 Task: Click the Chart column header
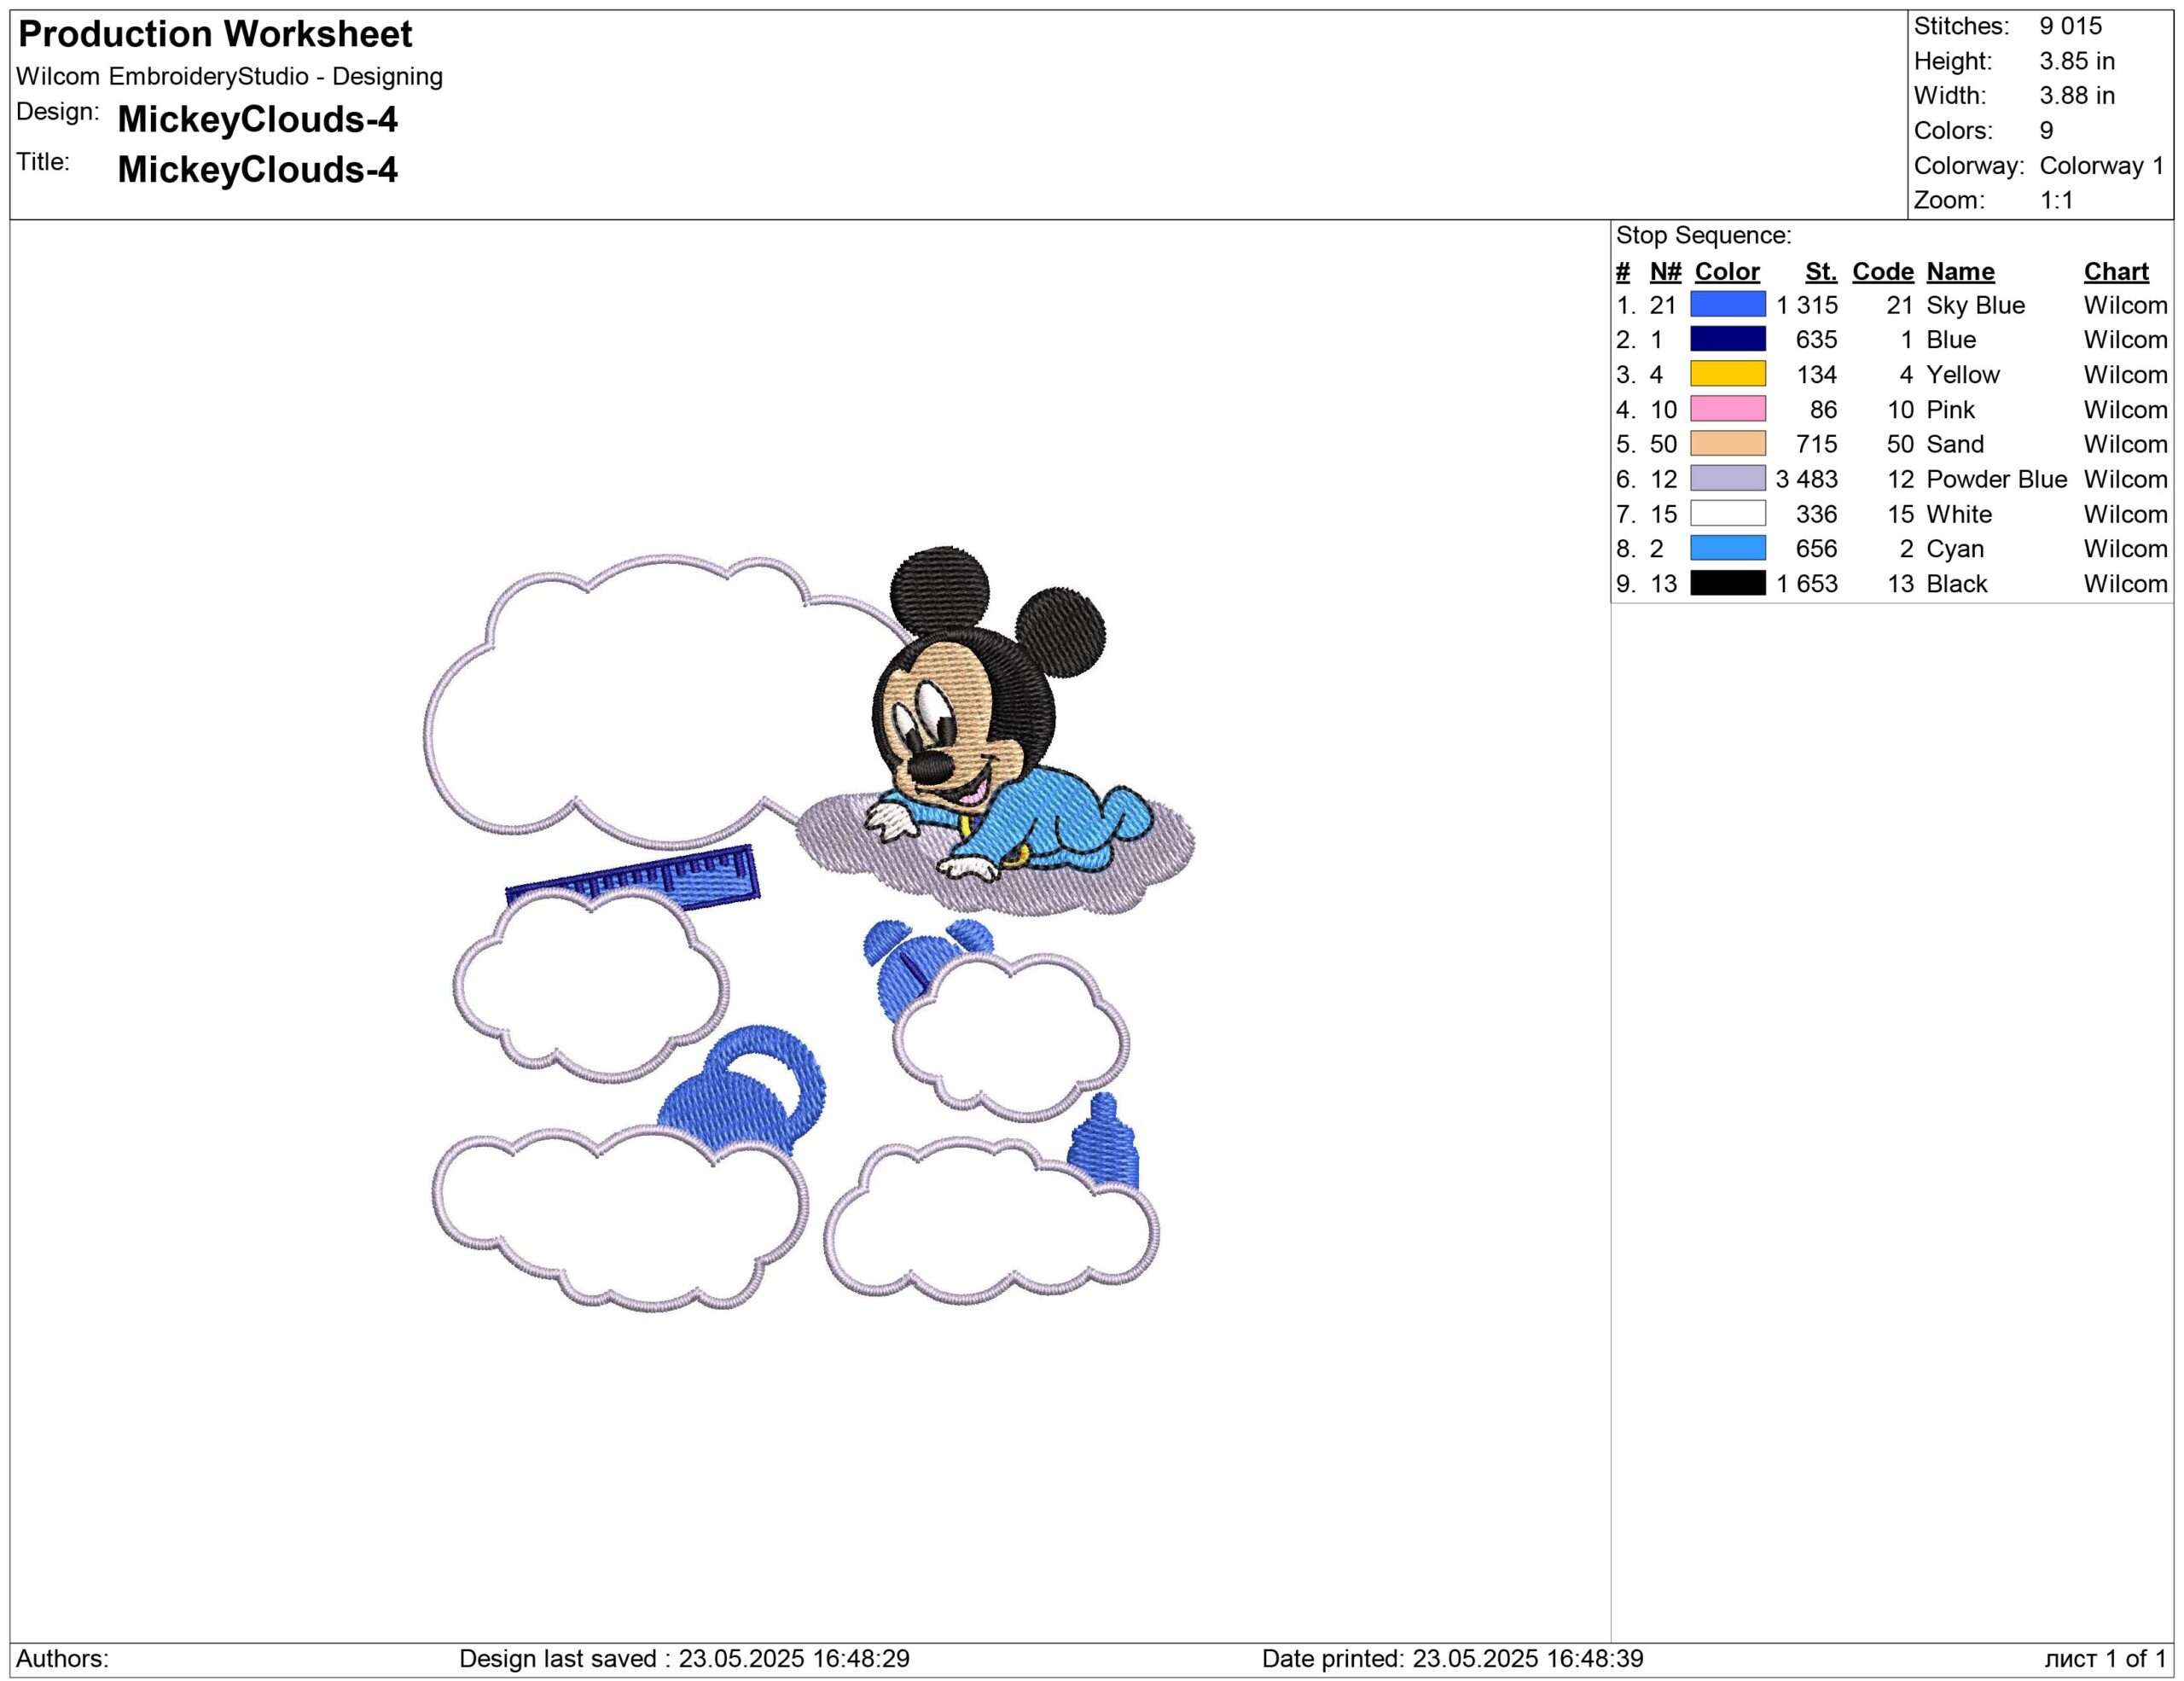point(2115,271)
